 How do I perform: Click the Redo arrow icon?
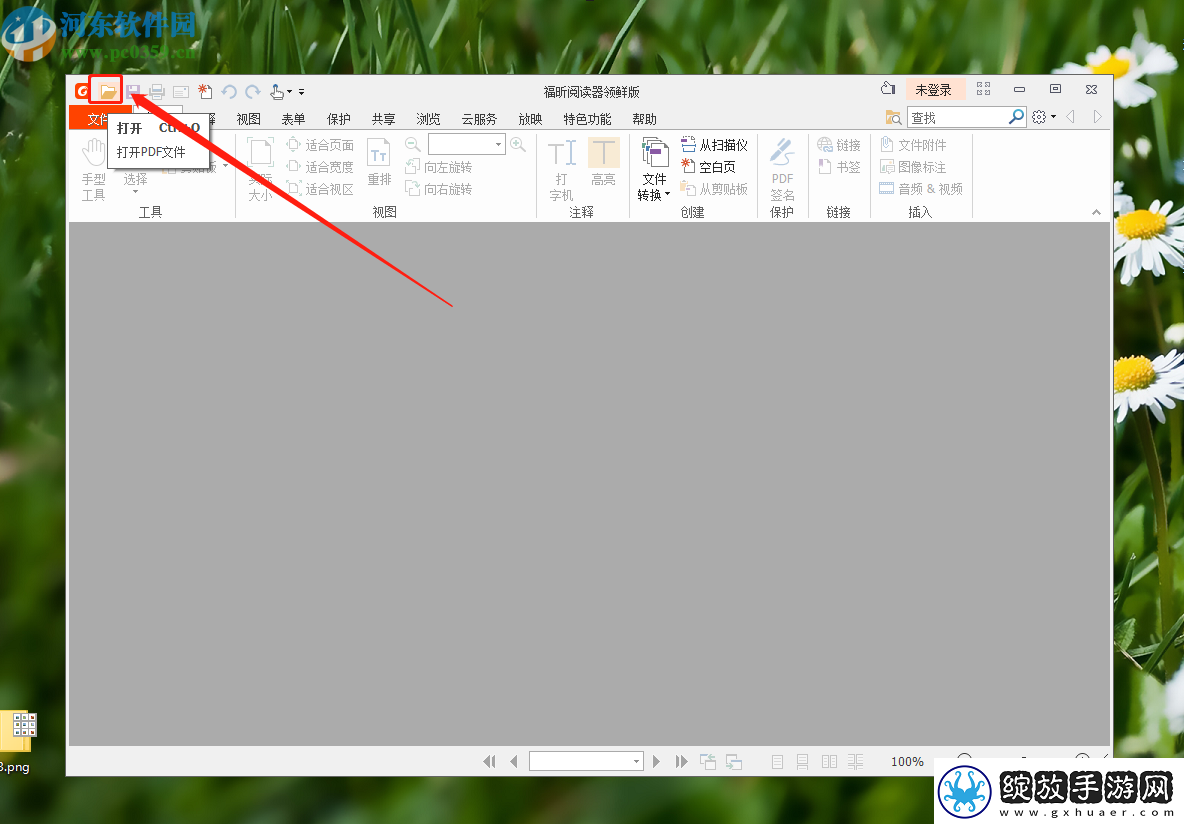pyautogui.click(x=253, y=92)
